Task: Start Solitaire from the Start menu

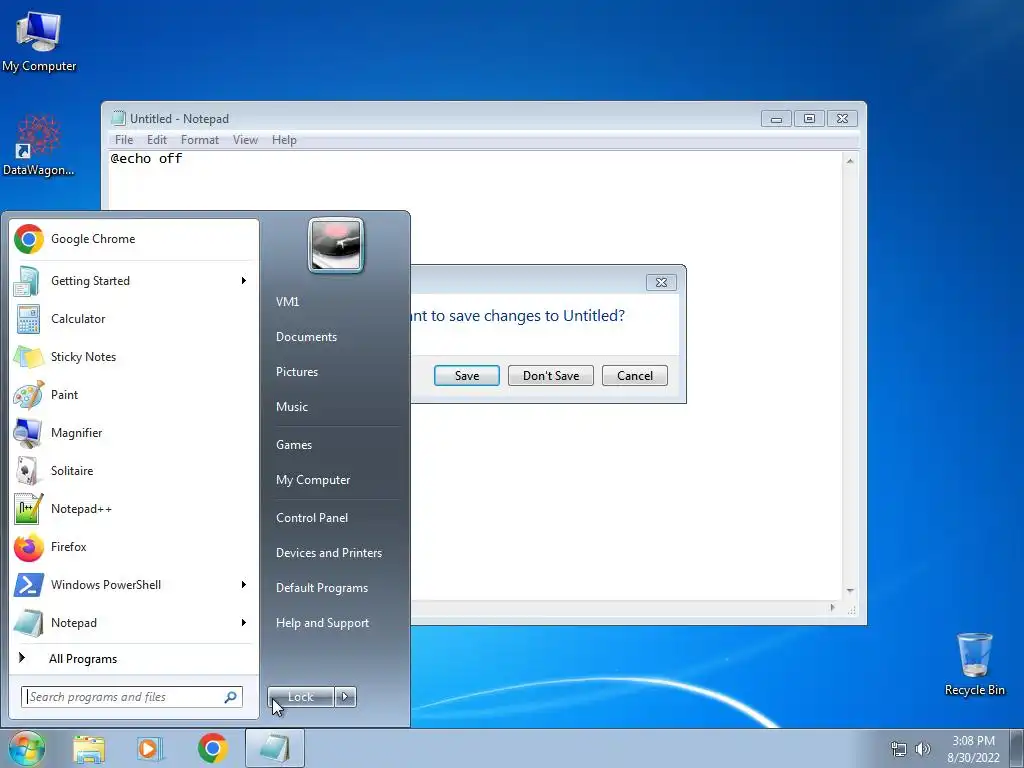Action: point(134,471)
